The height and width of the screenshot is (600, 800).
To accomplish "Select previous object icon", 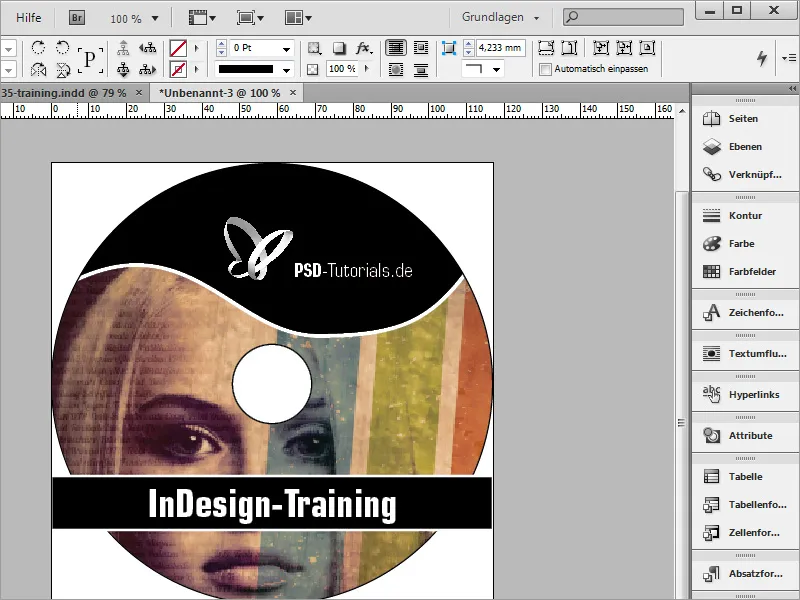I will 147,48.
